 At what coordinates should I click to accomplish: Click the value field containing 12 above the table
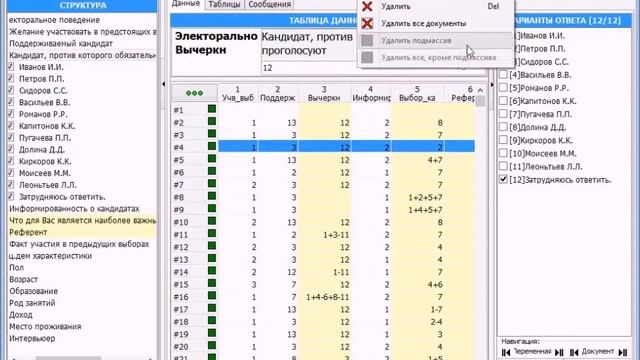click(x=363, y=68)
